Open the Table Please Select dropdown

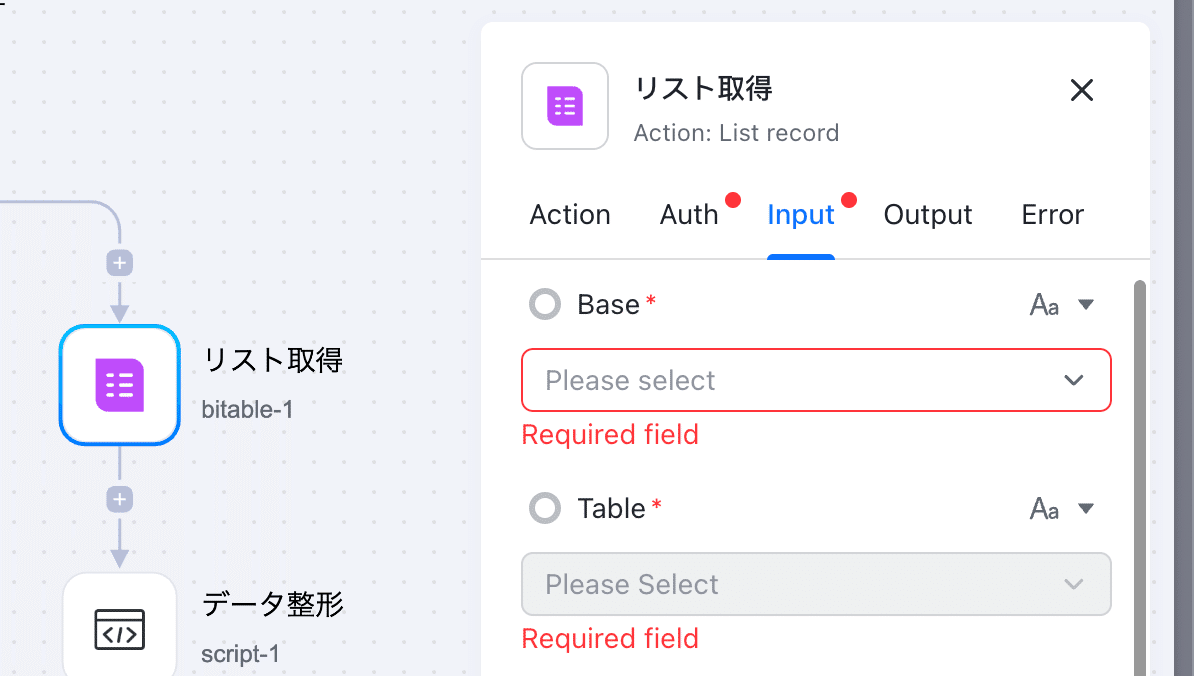(x=816, y=584)
